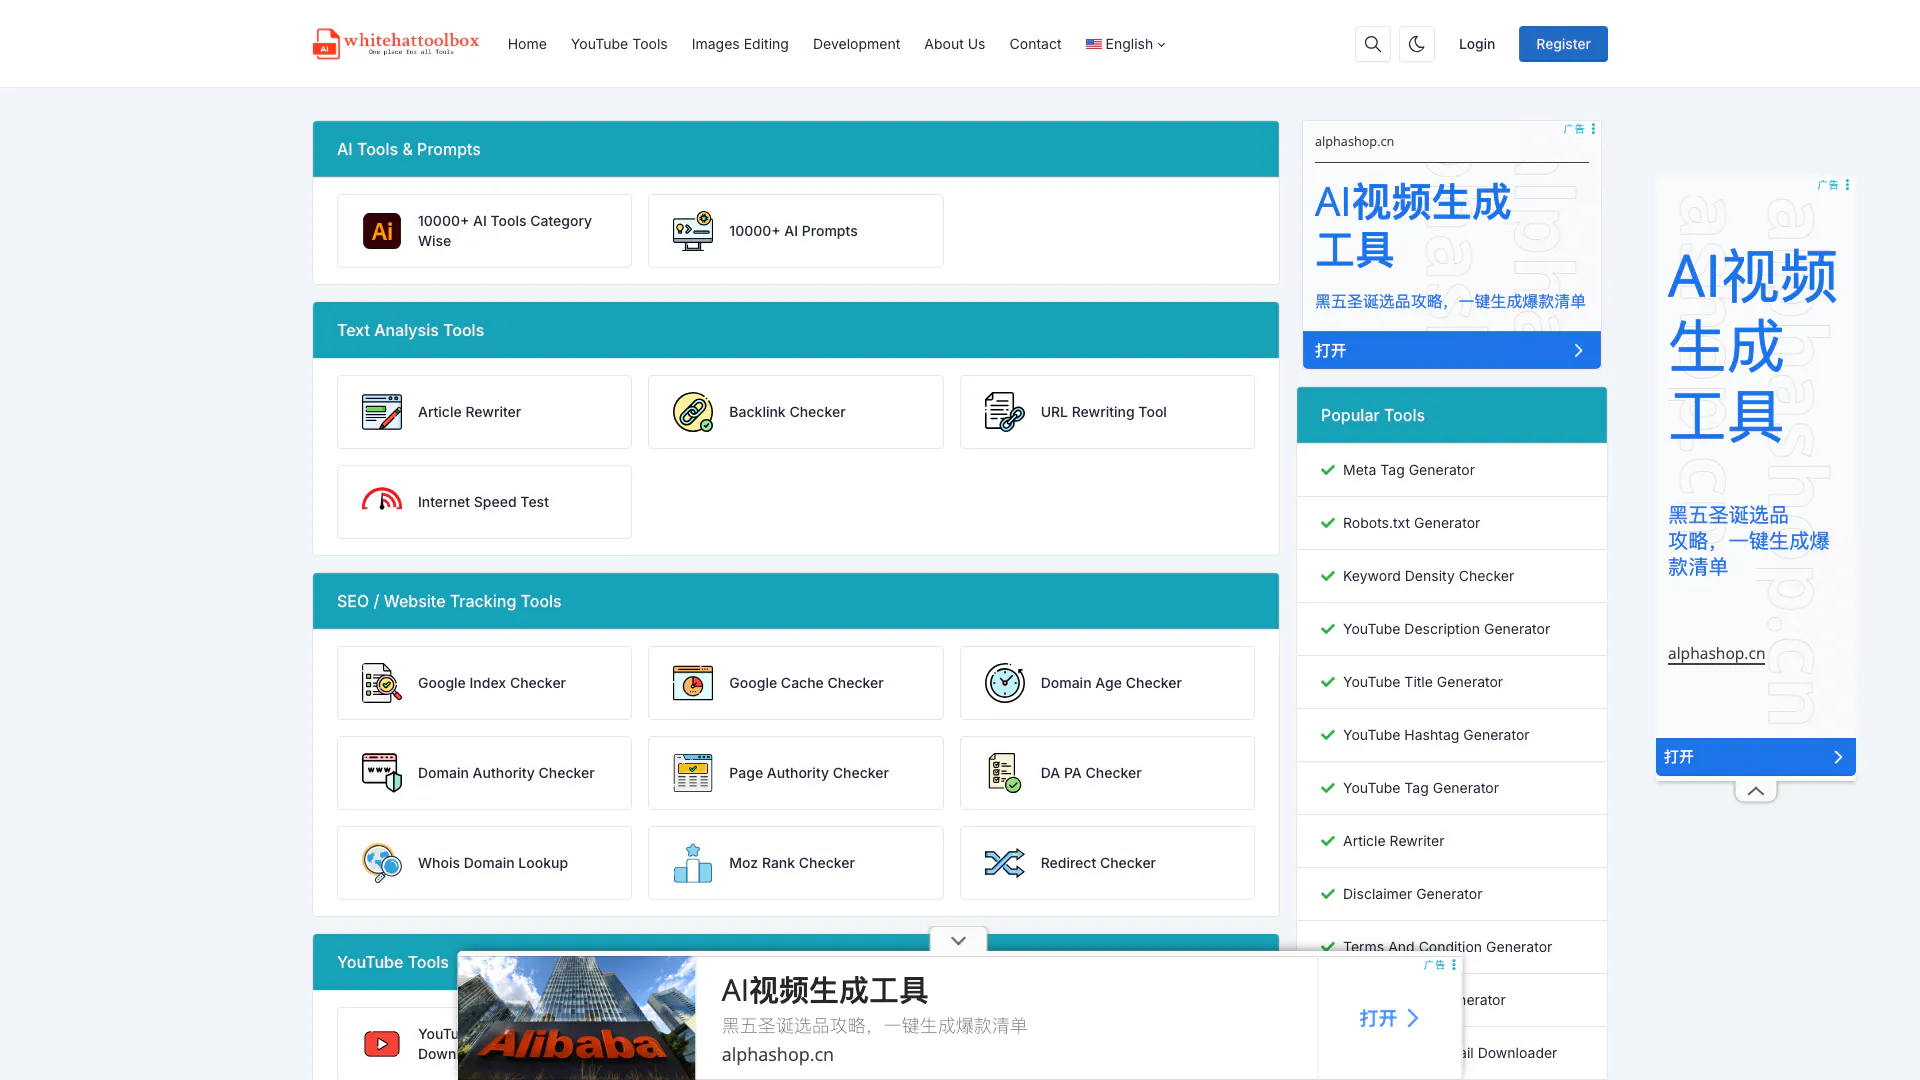The width and height of the screenshot is (1920, 1080).
Task: Click the Domain Age Checker clock icon
Action: click(1004, 683)
